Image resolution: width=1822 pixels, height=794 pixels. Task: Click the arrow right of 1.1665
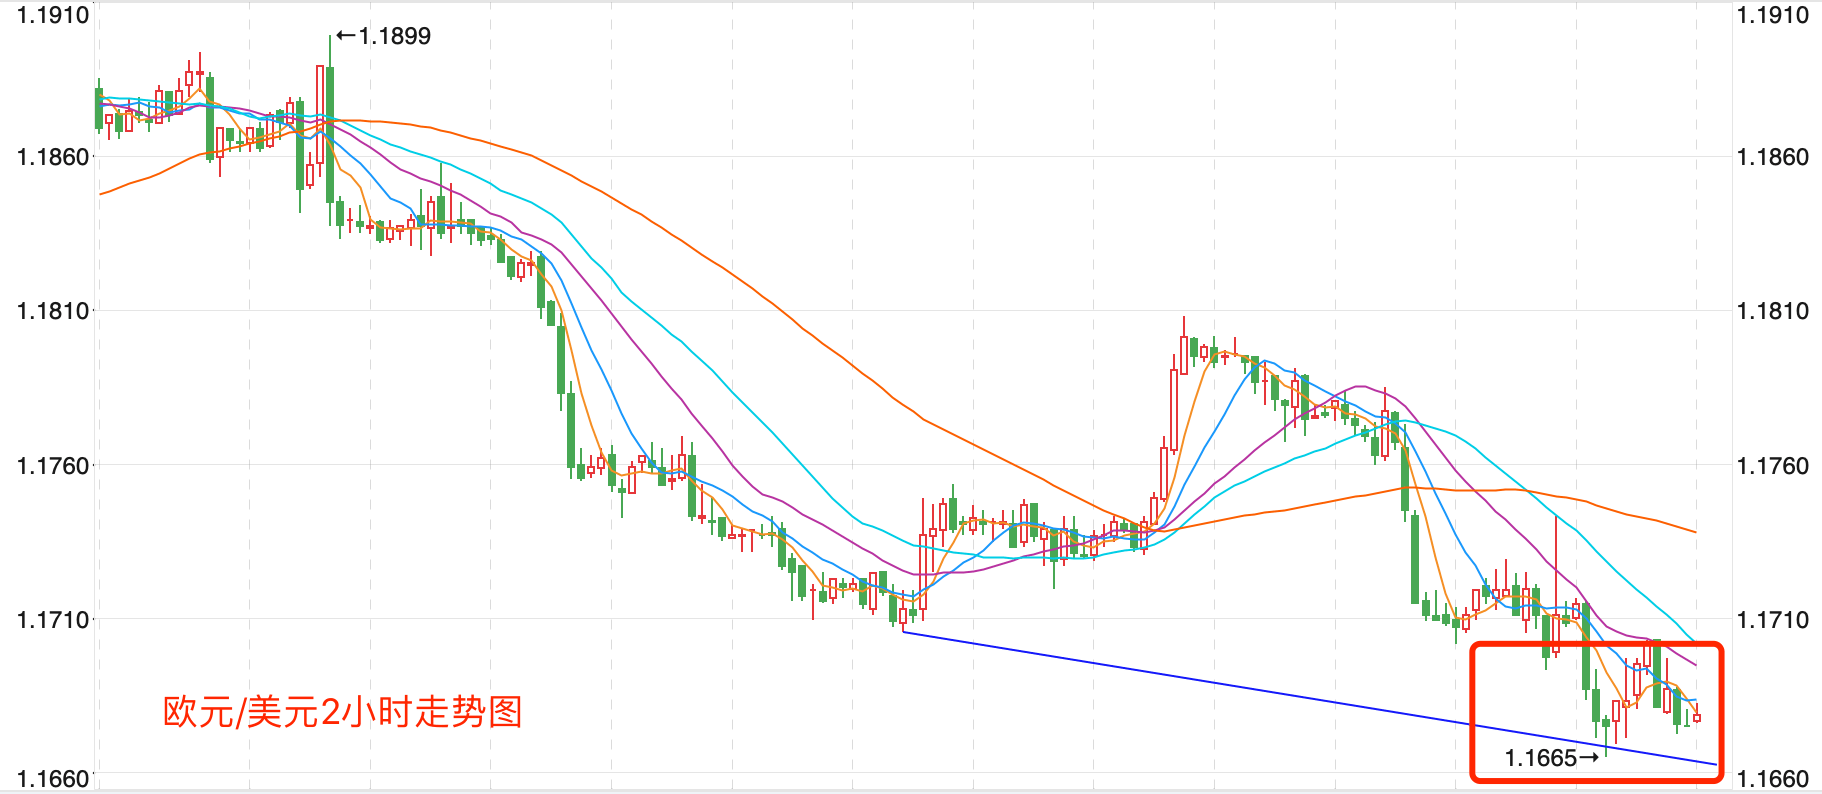tap(1589, 758)
